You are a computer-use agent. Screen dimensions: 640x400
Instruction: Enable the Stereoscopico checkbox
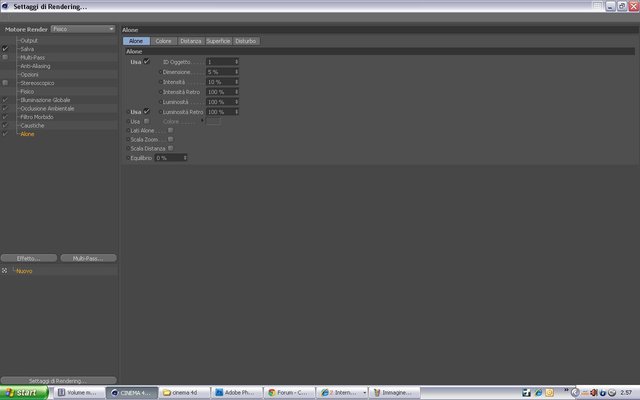pos(5,82)
